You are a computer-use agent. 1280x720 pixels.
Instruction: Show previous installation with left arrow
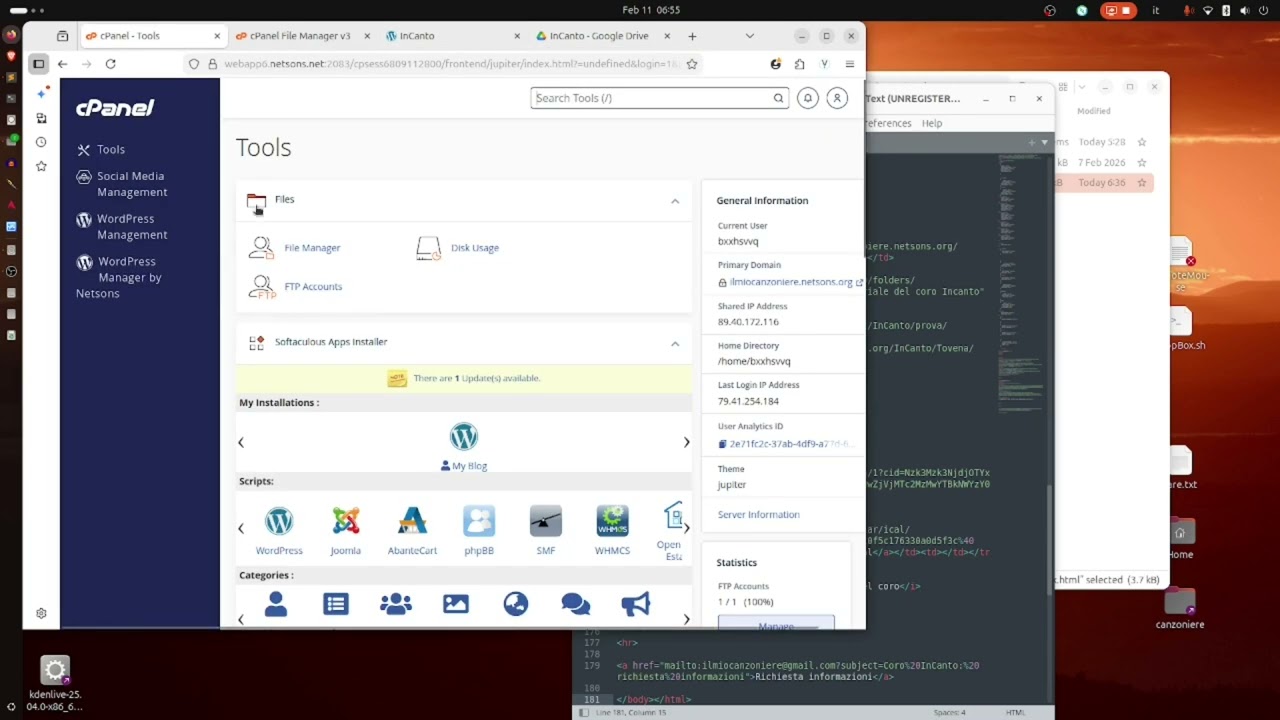241,442
